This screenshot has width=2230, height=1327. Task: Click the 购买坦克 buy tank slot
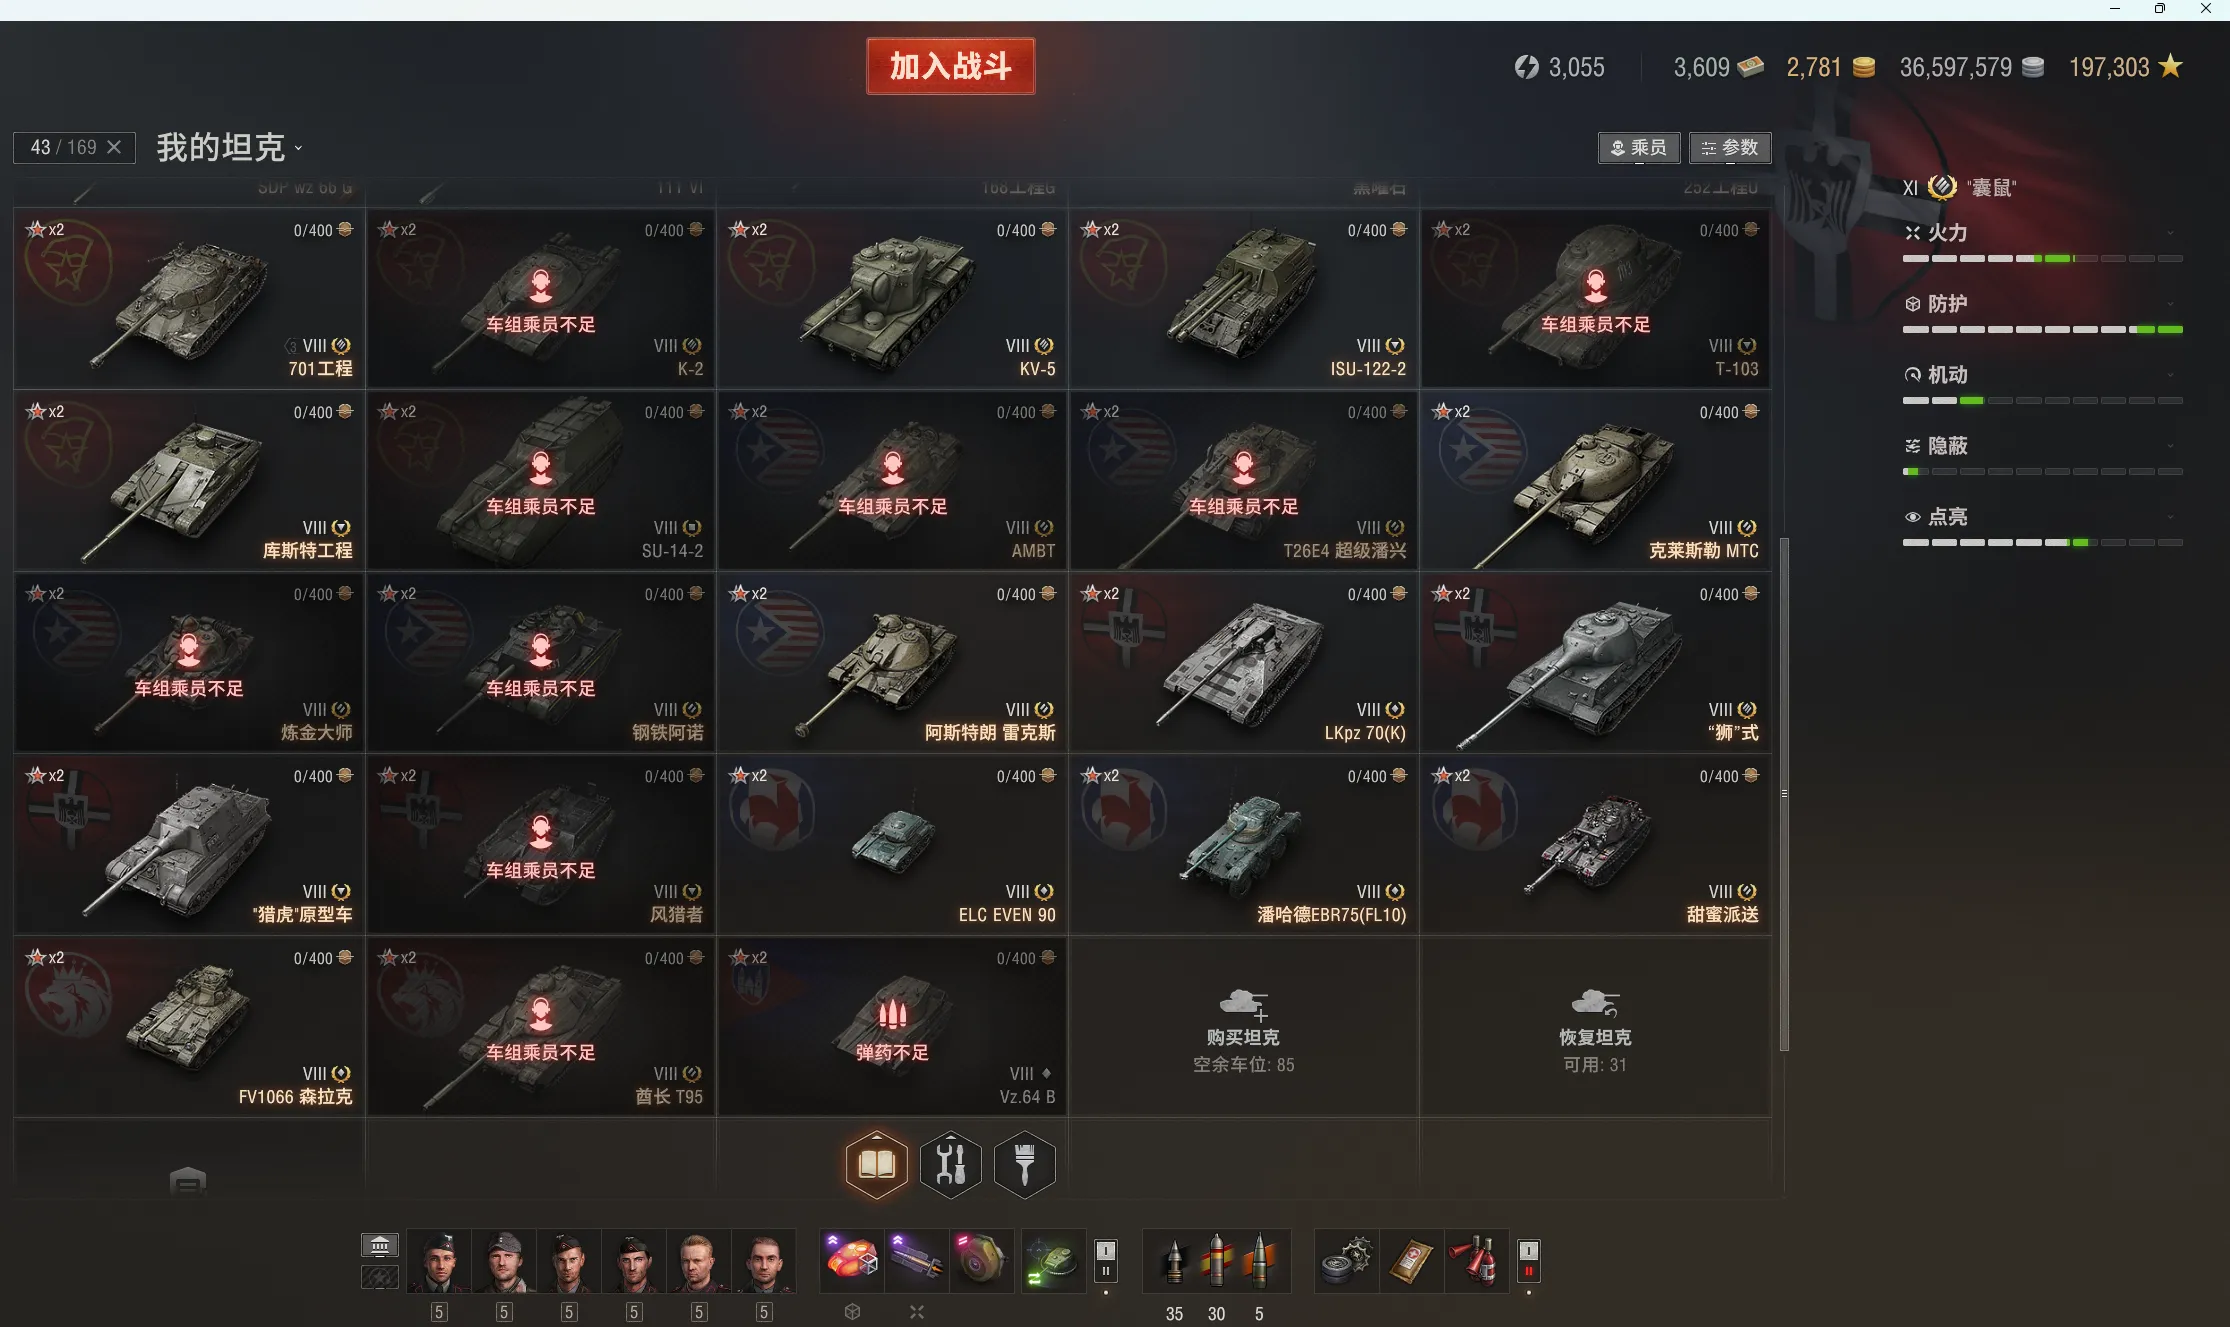tap(1243, 1027)
